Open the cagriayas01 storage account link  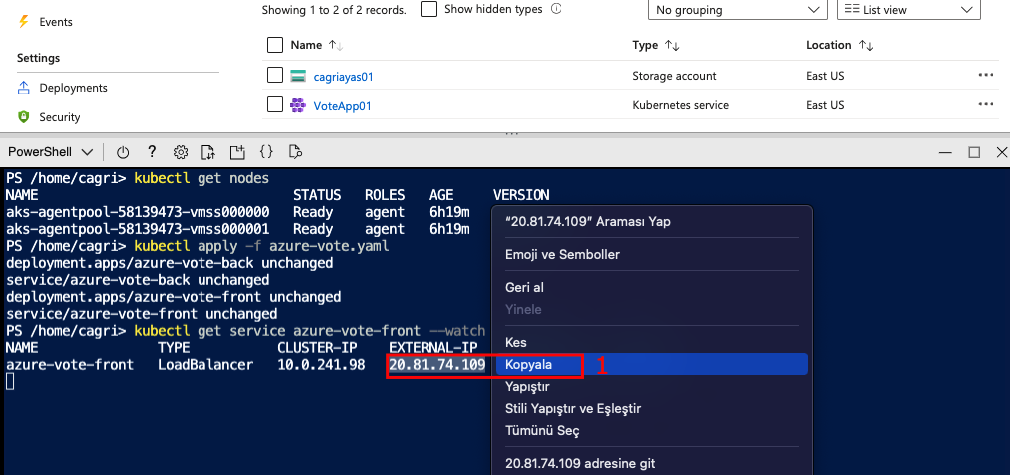click(x=343, y=76)
